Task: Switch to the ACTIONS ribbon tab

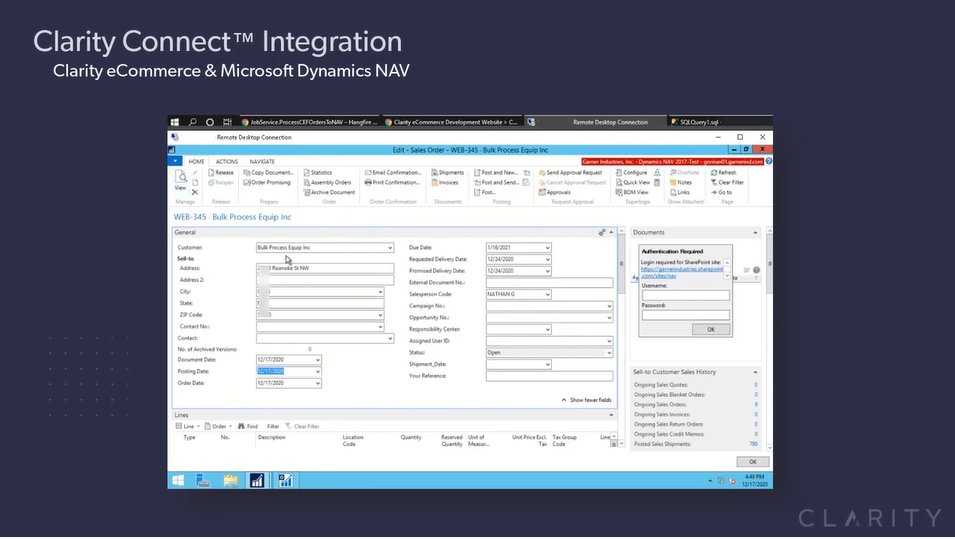Action: 227,161
